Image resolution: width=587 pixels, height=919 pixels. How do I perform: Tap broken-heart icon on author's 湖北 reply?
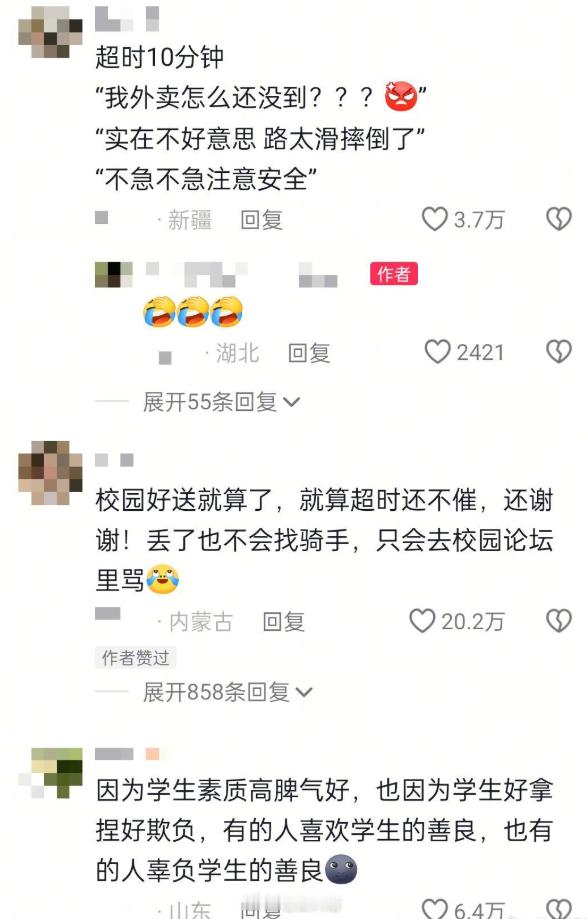pos(558,352)
